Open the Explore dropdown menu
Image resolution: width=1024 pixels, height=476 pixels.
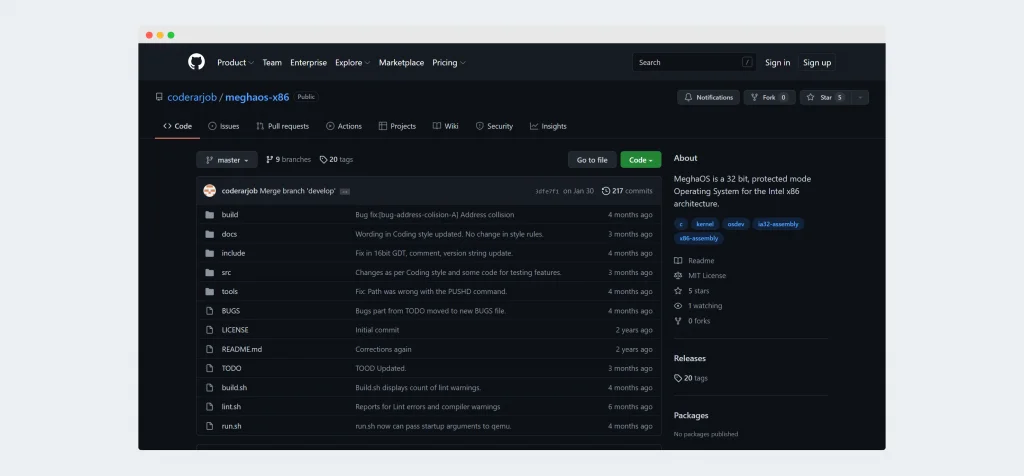coord(353,63)
